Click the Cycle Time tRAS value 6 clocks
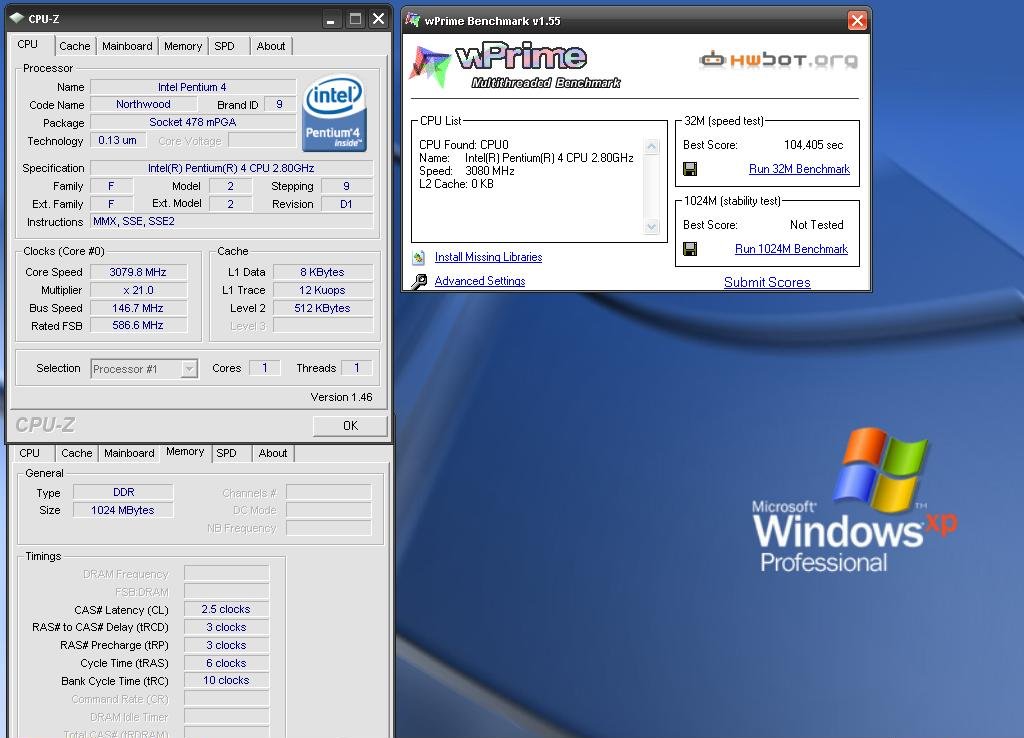 [x=226, y=663]
